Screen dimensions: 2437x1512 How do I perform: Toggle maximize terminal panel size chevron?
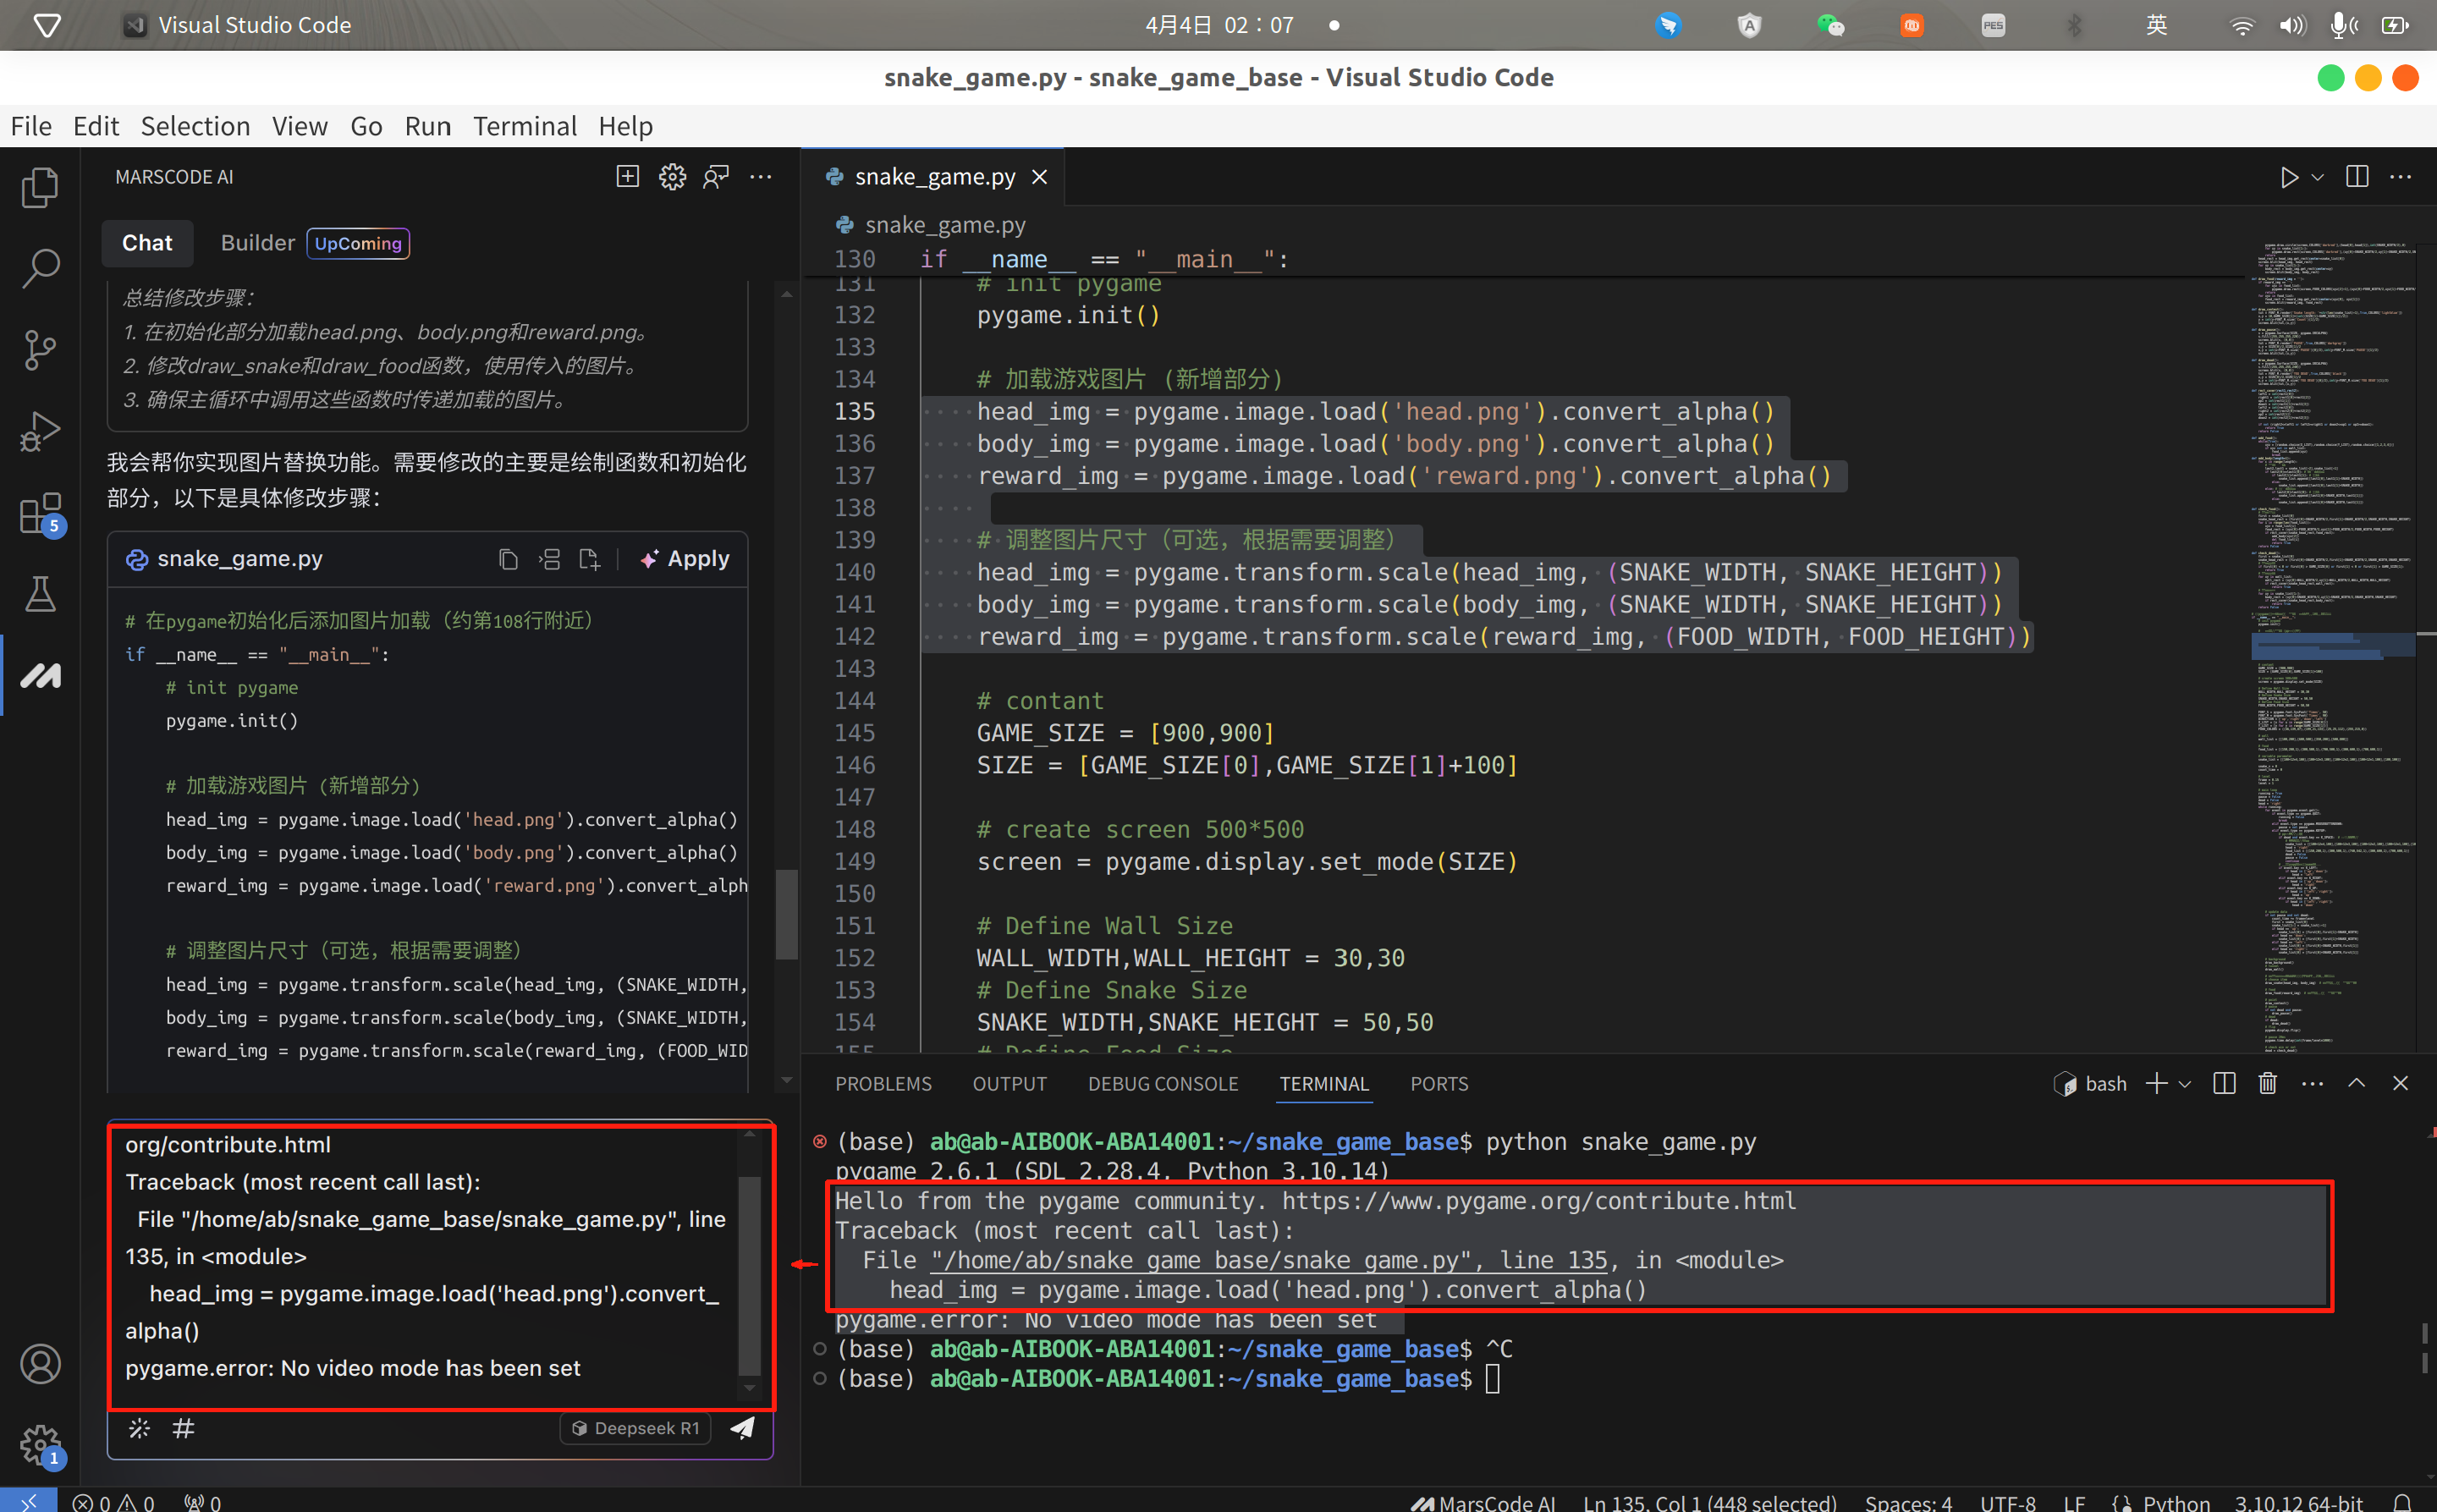coord(2356,1084)
